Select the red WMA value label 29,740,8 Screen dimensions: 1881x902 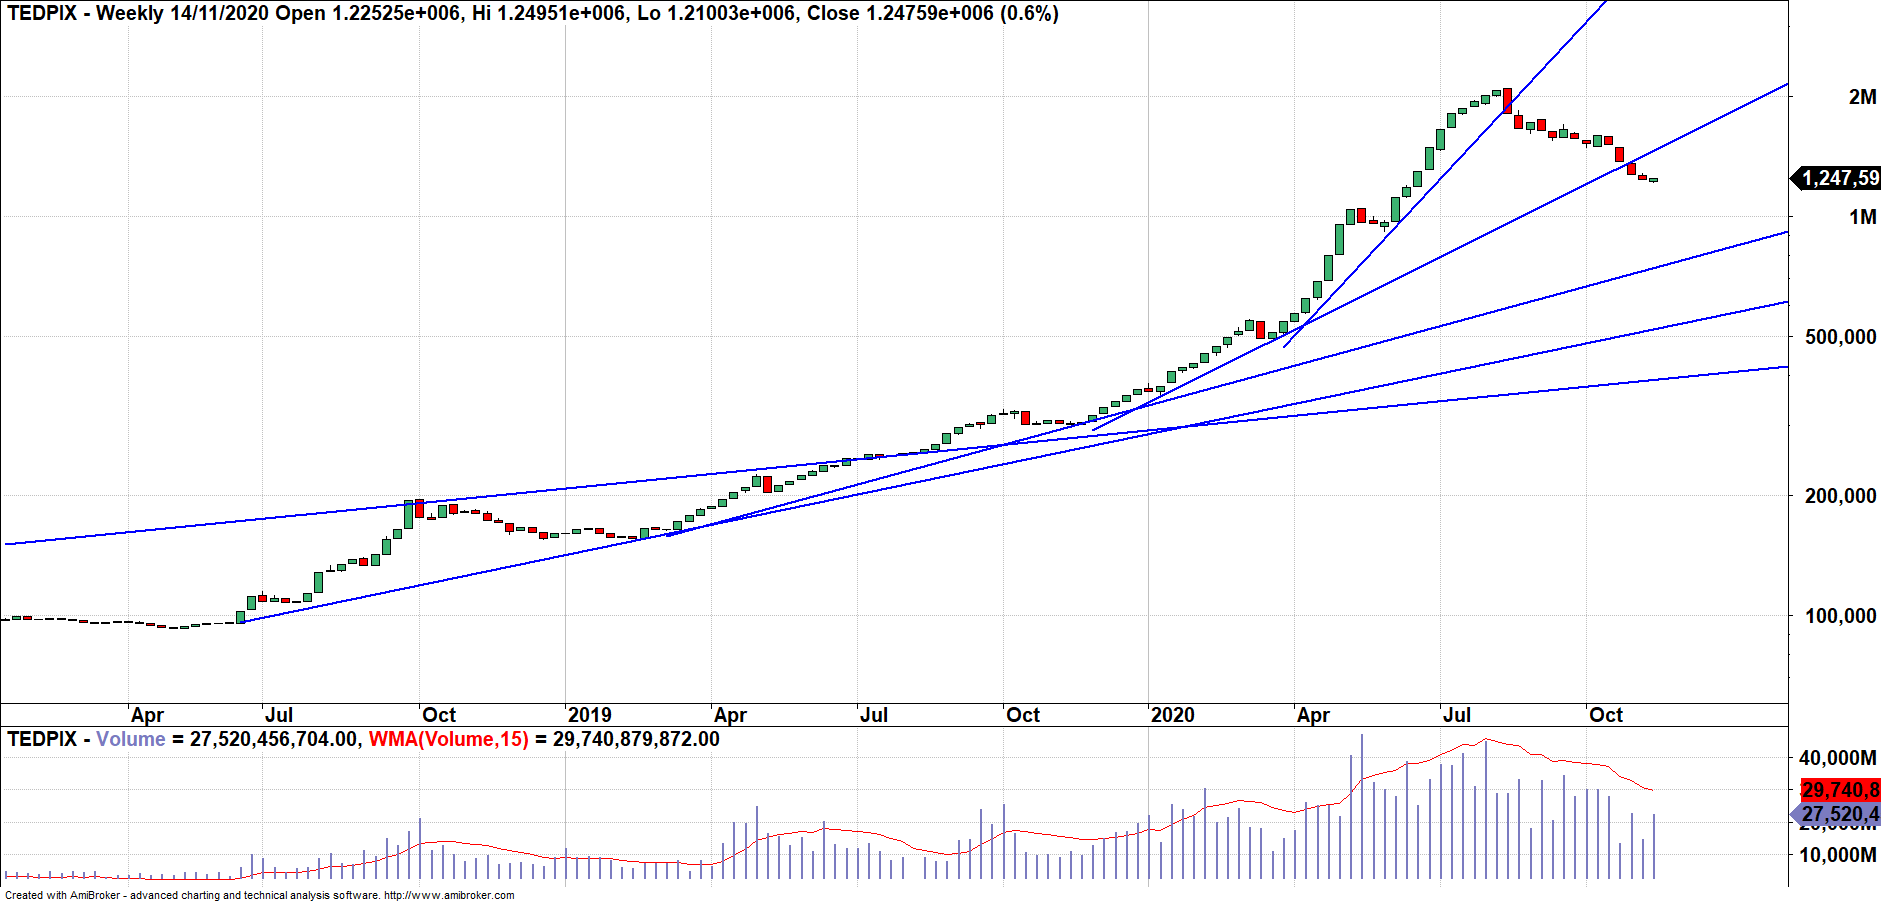click(1839, 790)
